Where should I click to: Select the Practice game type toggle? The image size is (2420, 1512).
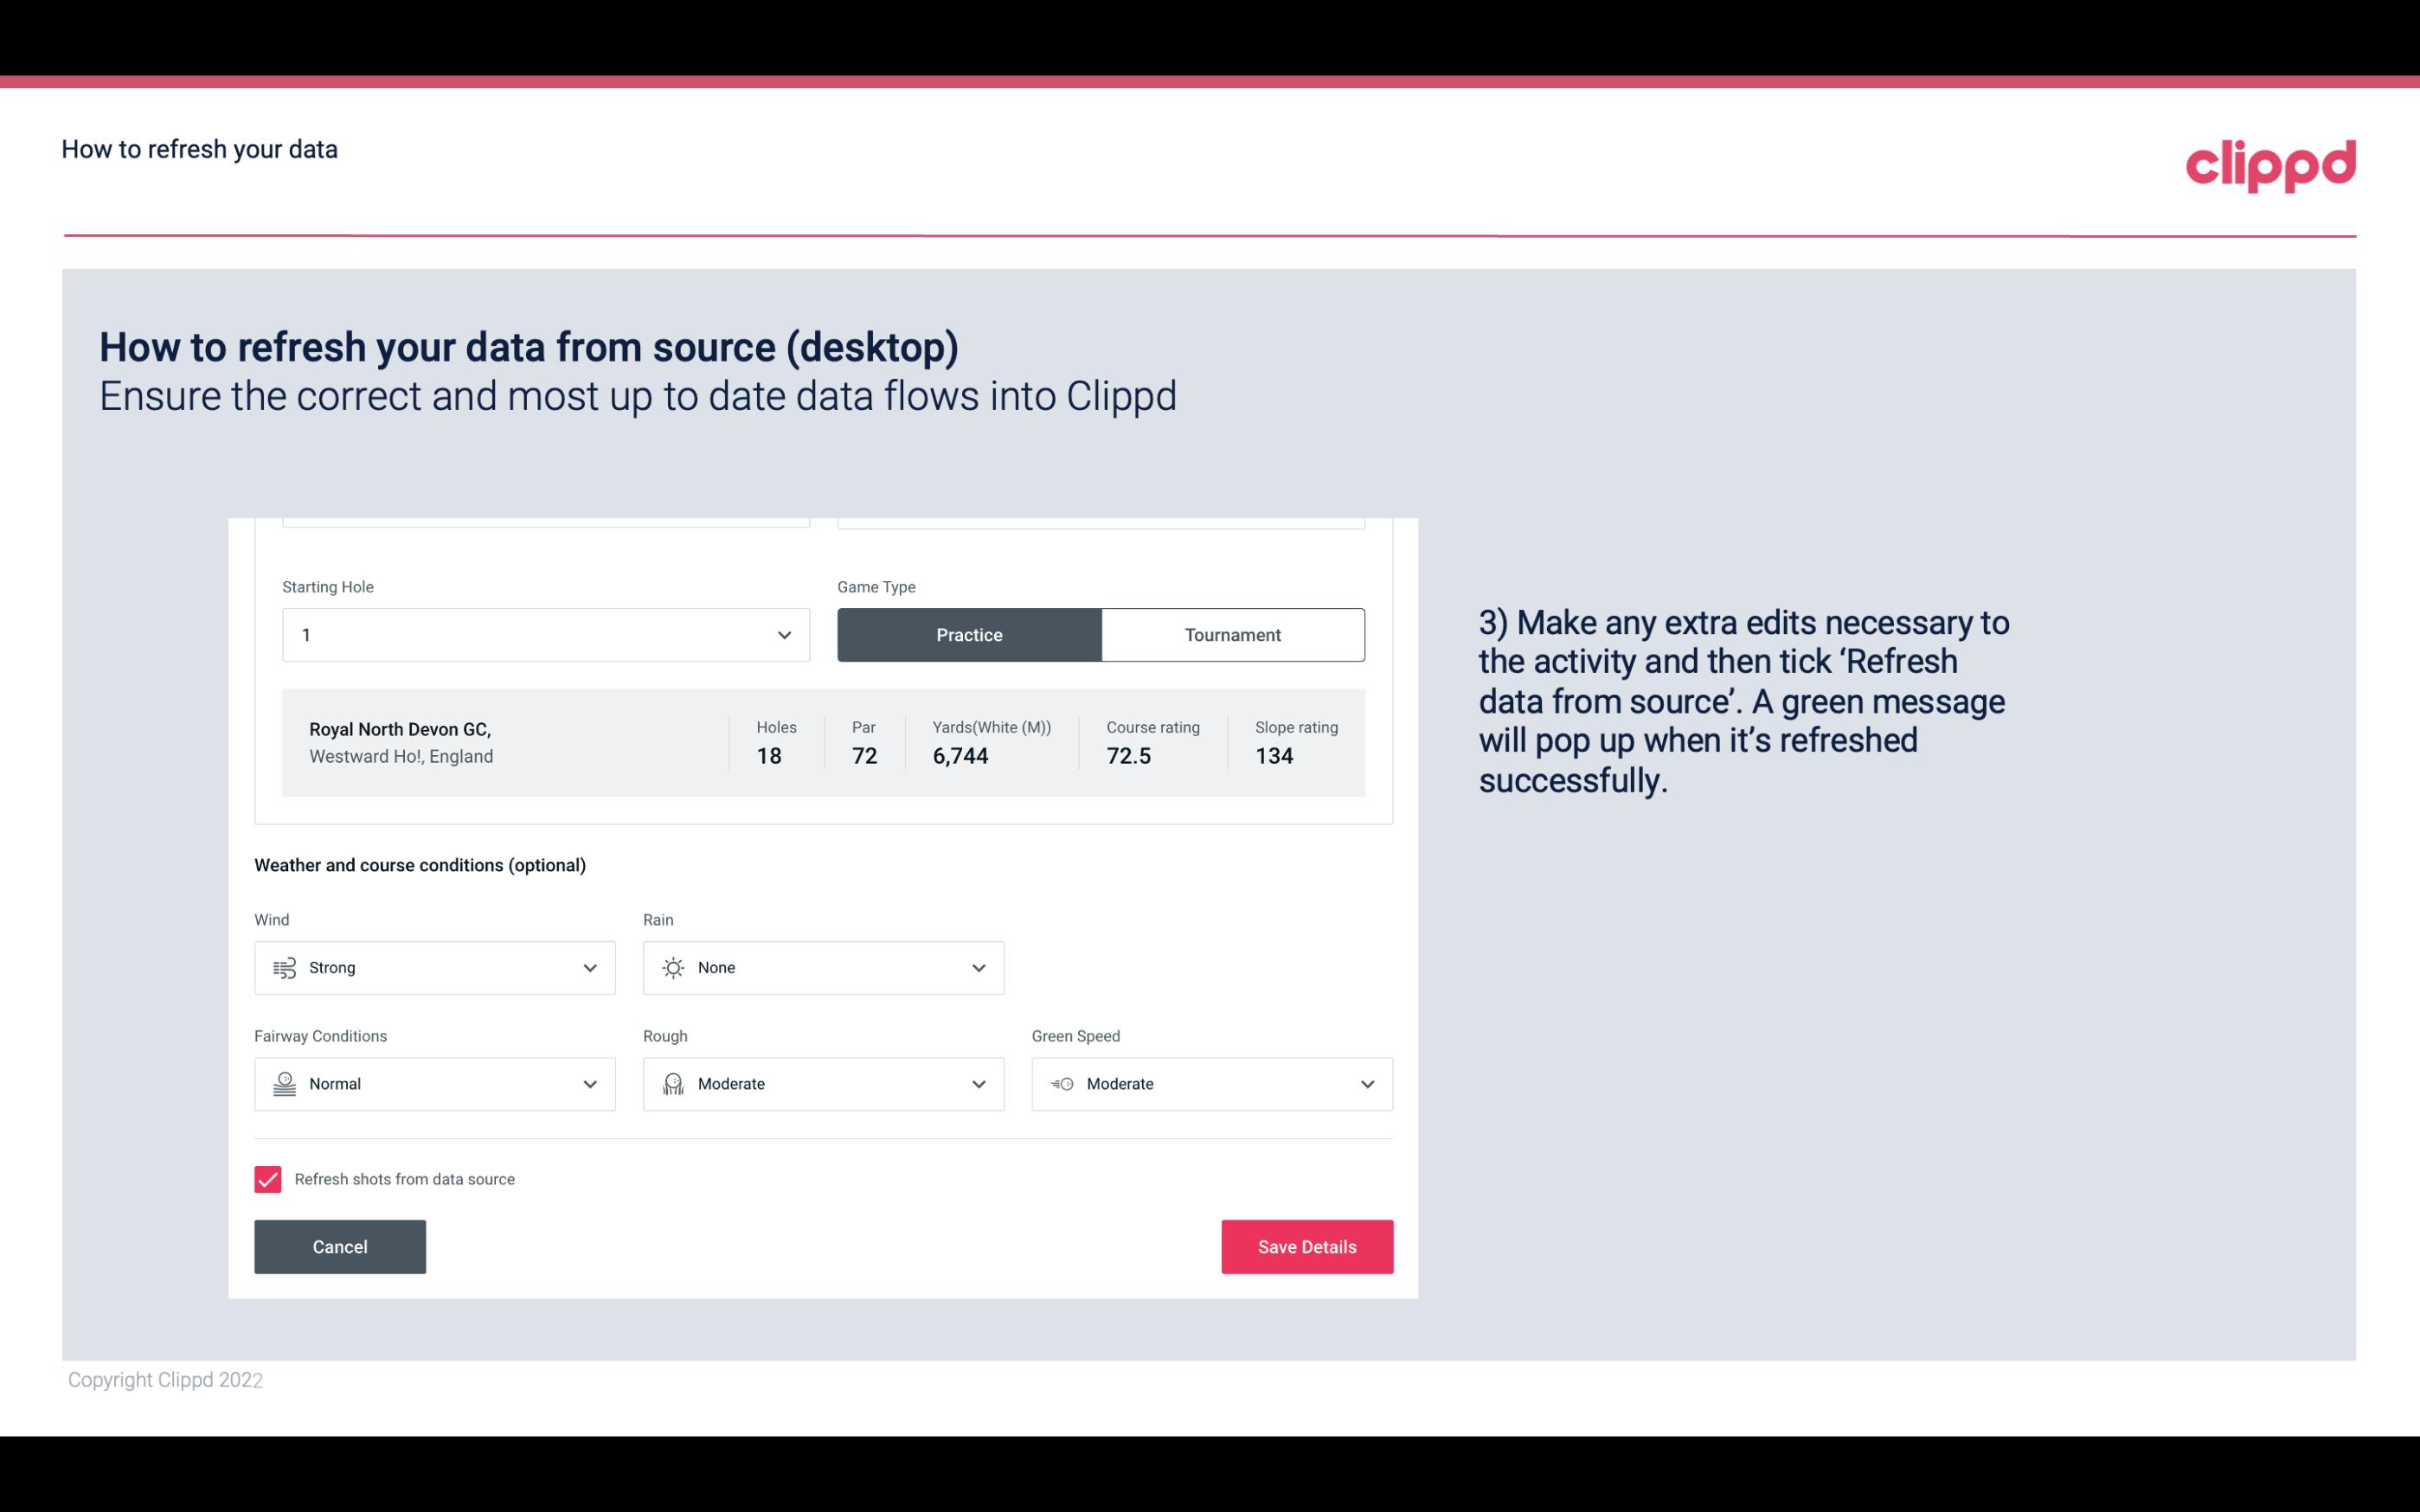pos(969,634)
